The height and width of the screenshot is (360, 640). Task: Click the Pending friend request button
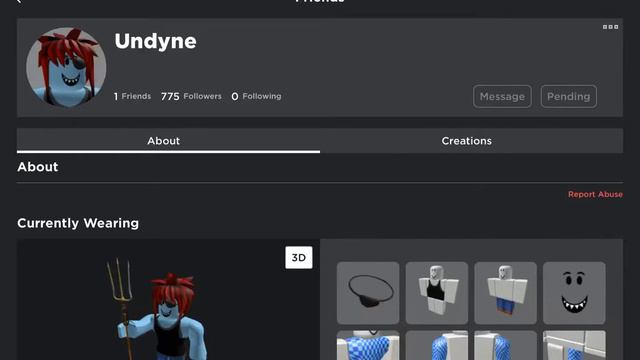(x=569, y=96)
